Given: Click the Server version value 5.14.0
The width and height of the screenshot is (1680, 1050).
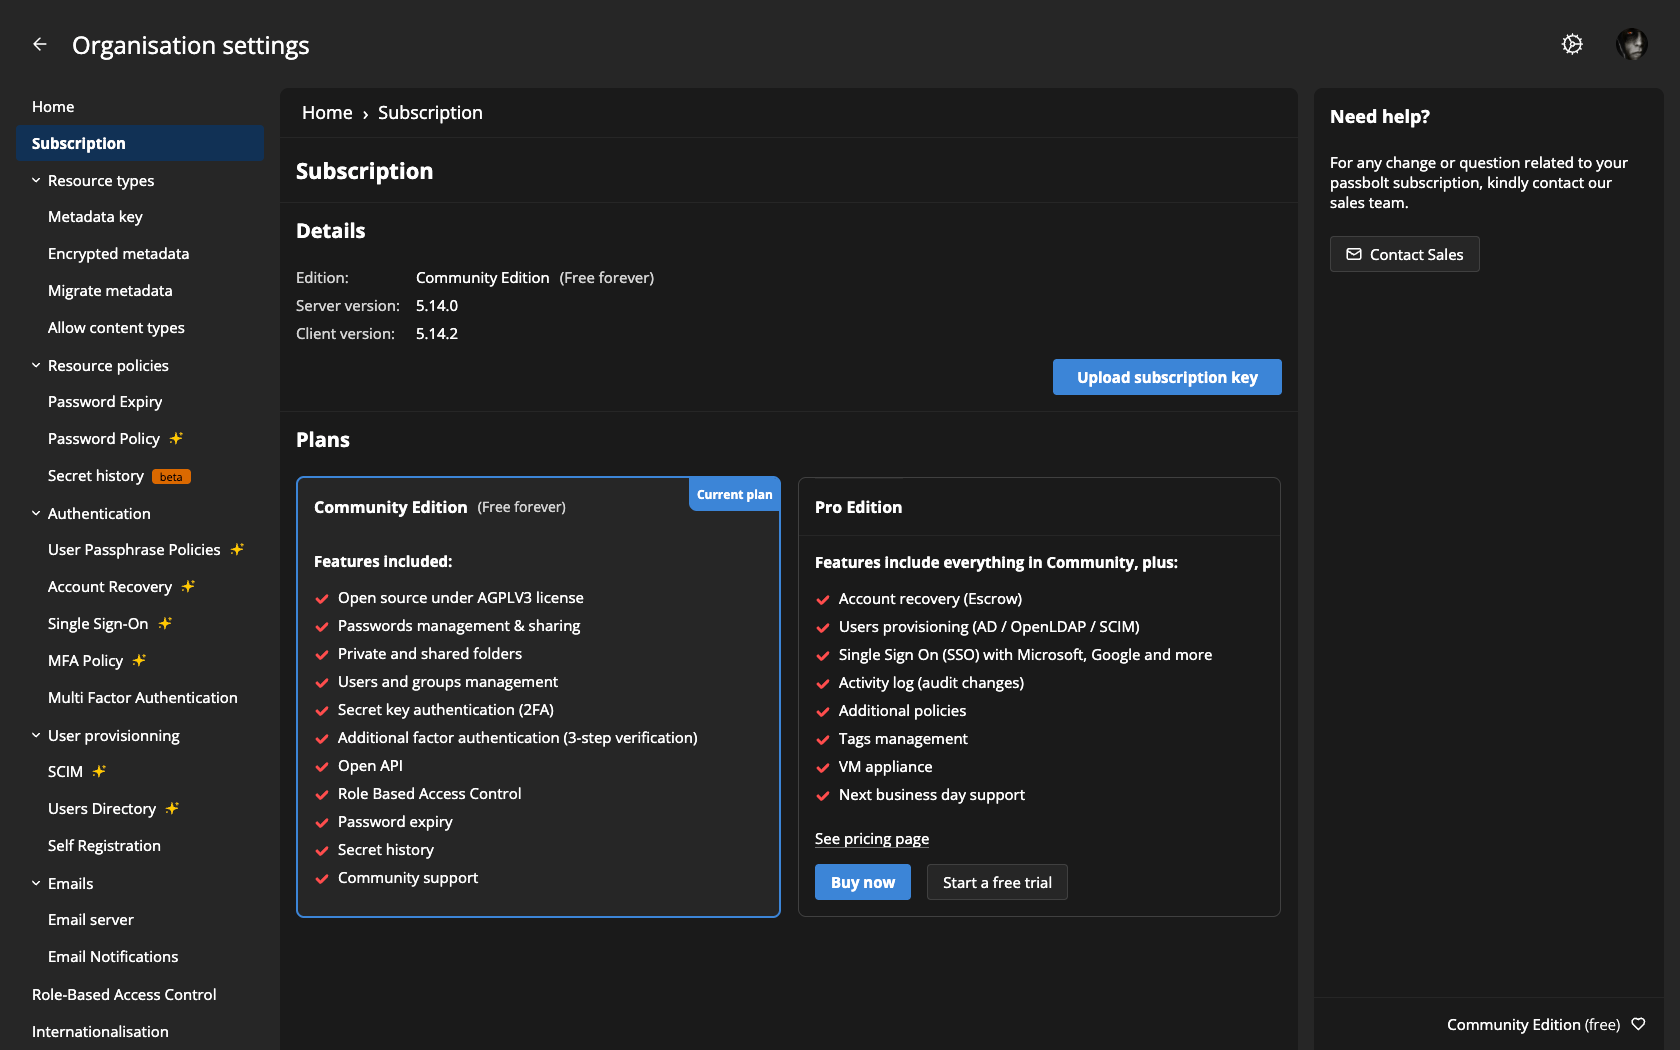Looking at the screenshot, I should pyautogui.click(x=437, y=305).
